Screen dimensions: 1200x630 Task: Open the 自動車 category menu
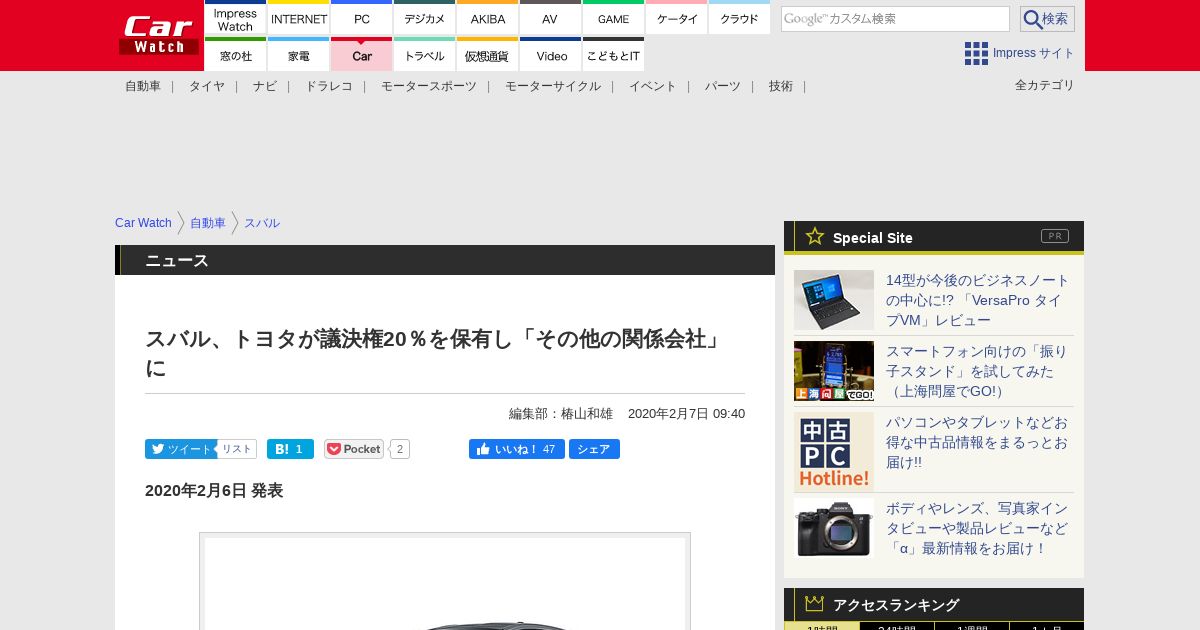pos(143,86)
